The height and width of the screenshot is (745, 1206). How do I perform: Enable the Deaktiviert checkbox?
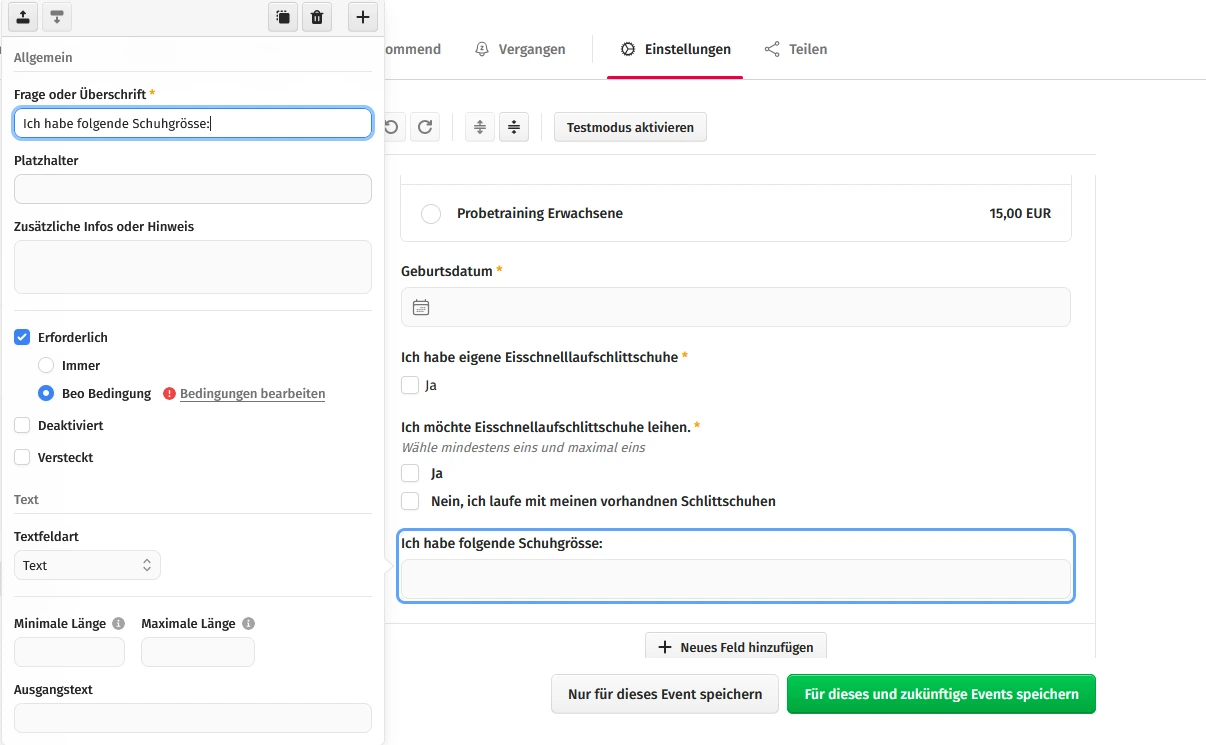coord(22,426)
